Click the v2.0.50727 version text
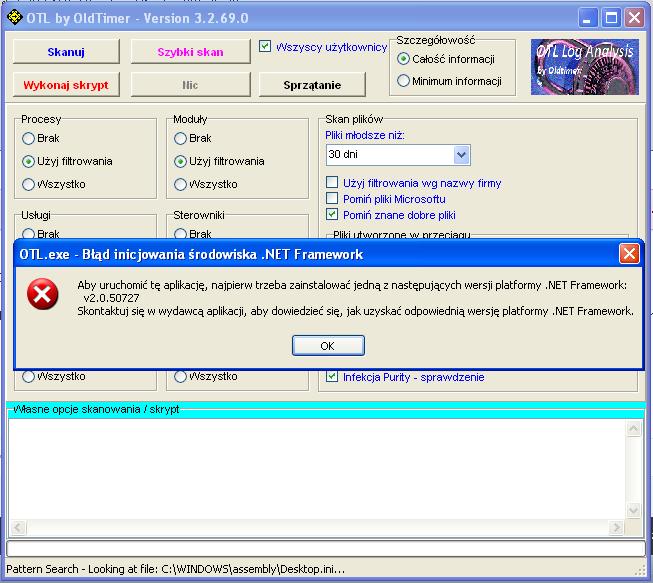The width and height of the screenshot is (653, 583). point(111,298)
